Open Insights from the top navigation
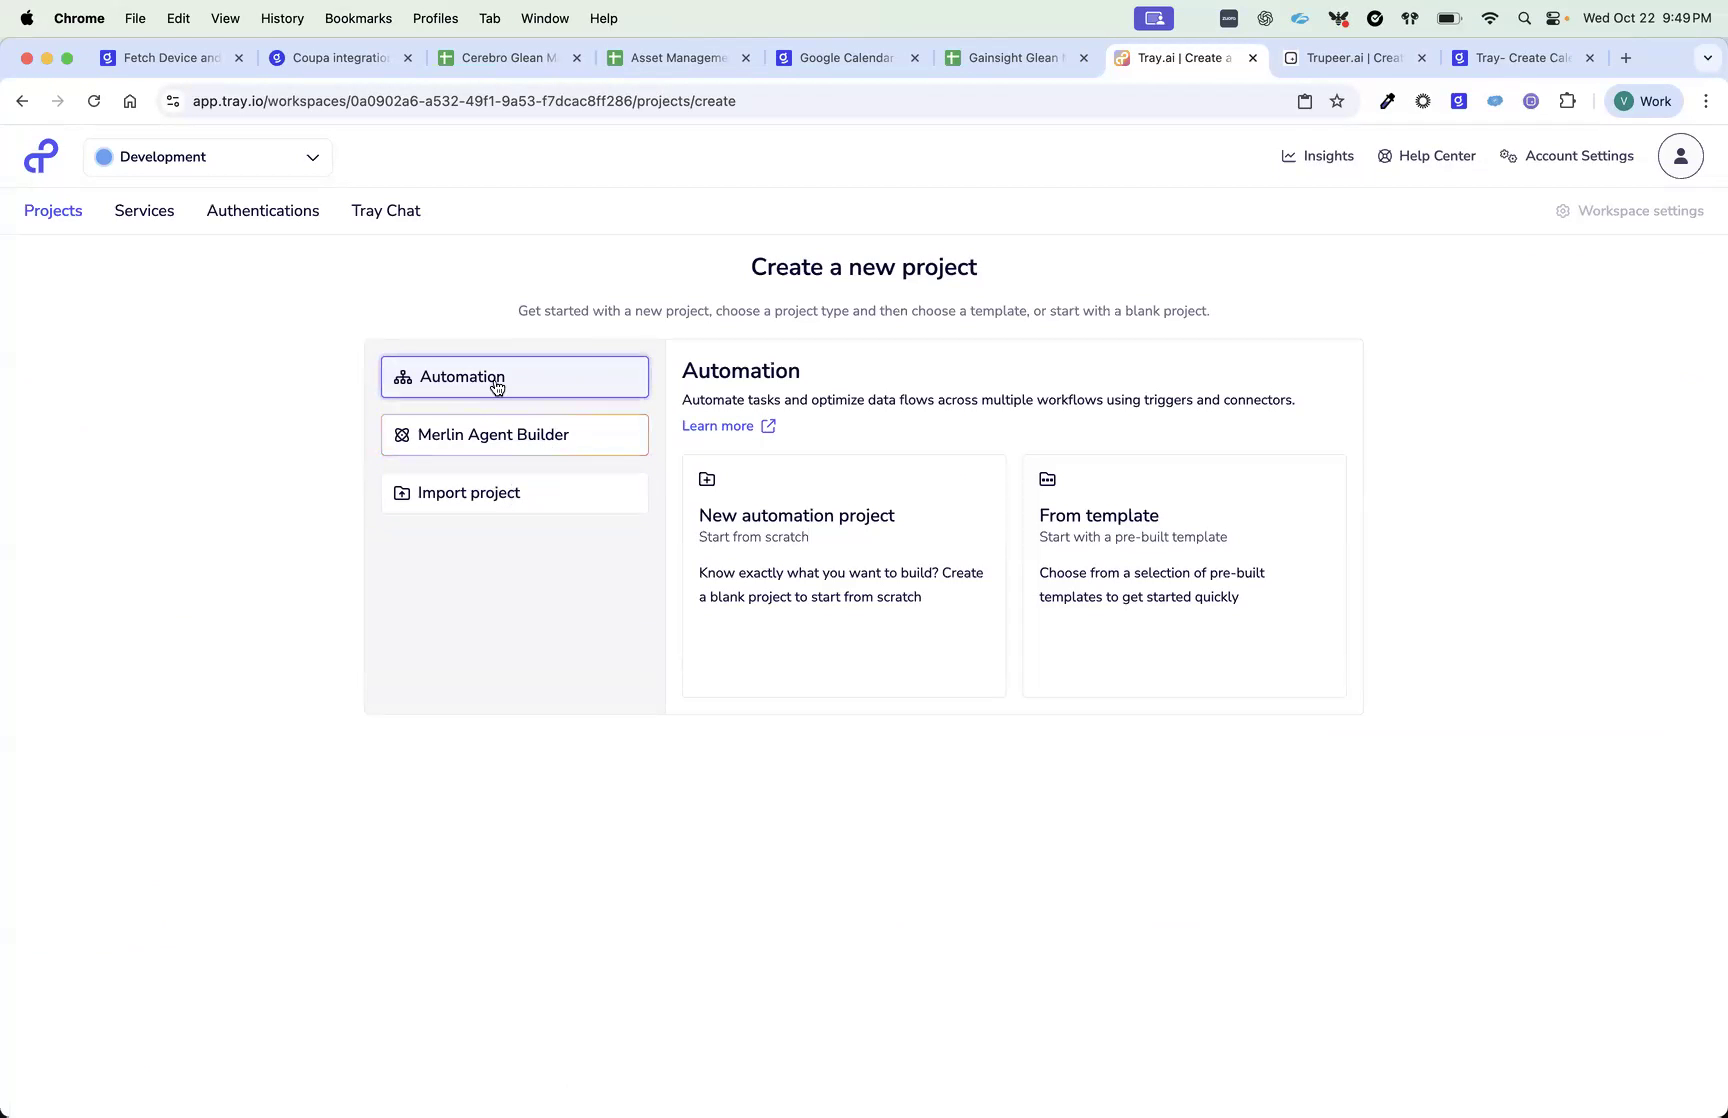1728x1118 pixels. coord(1317,156)
